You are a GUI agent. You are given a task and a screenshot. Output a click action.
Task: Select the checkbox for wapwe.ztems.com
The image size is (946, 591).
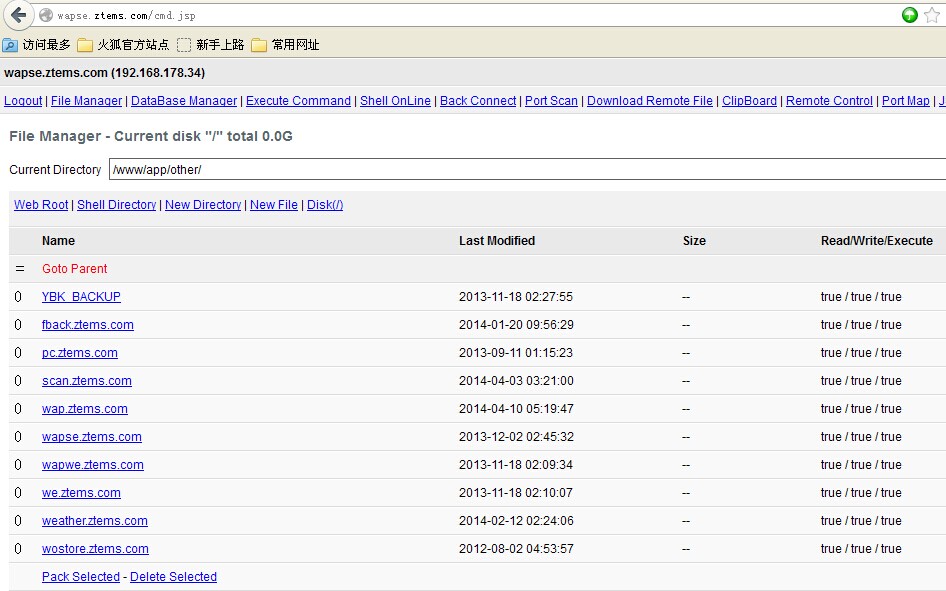(18, 465)
